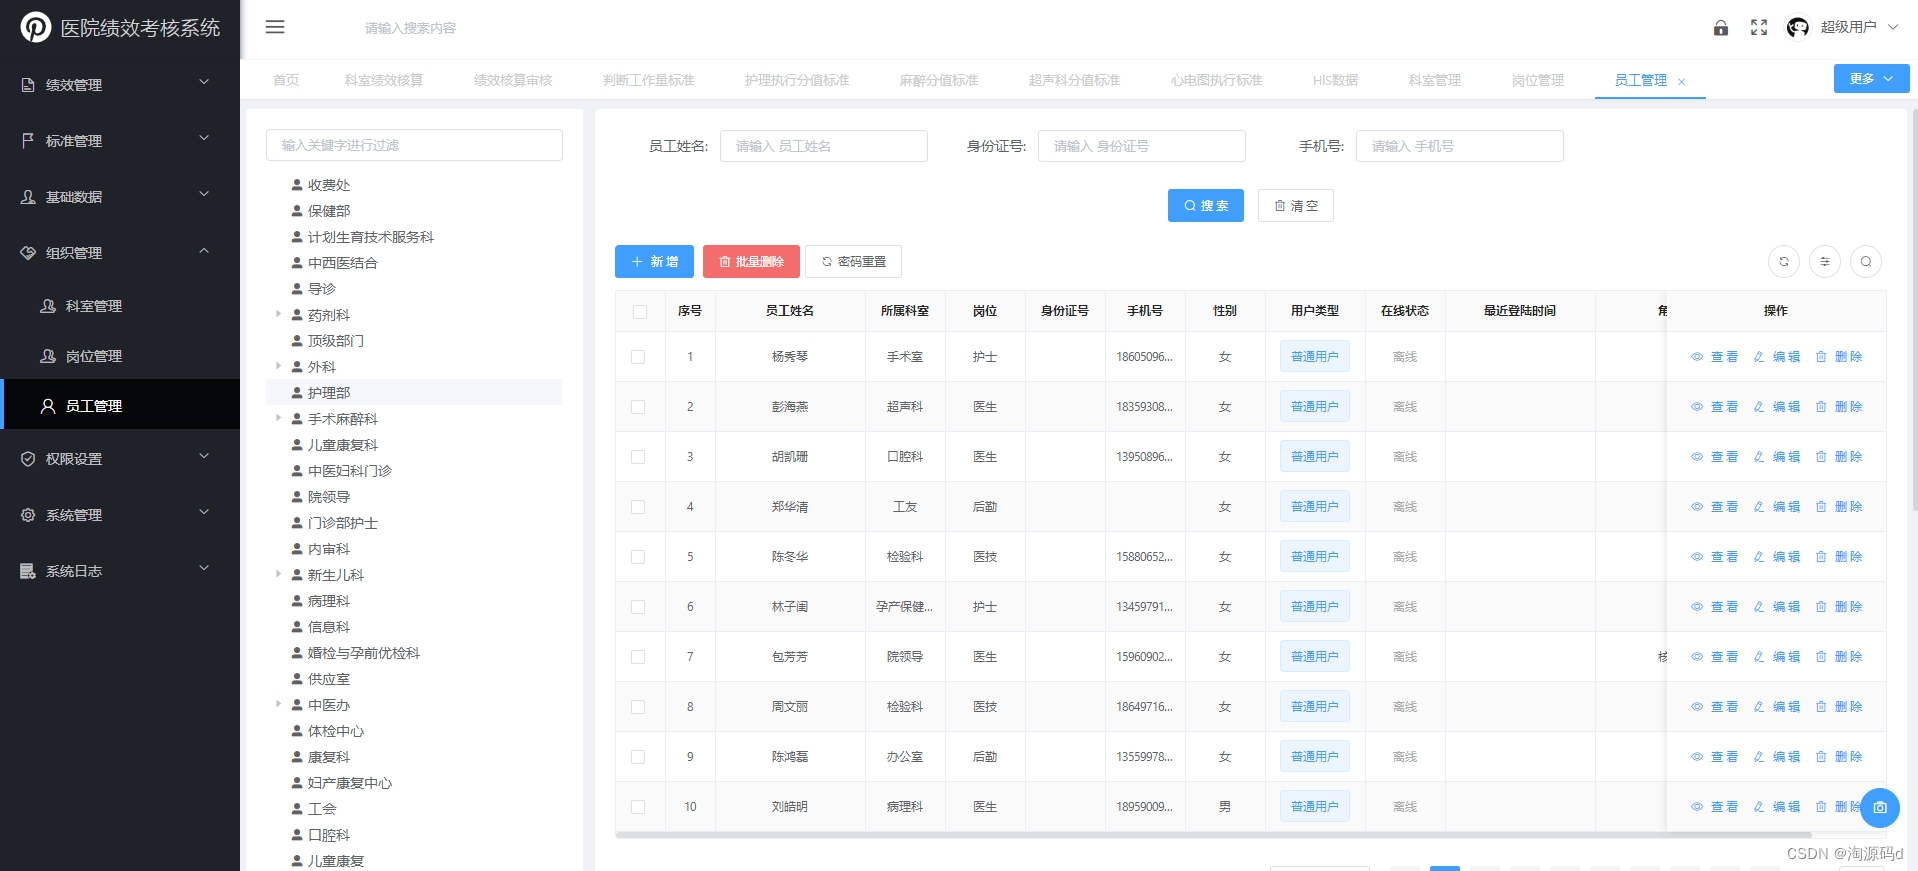Screen dimensions: 1918x871
Task: Expand 系统管理 sidebar menu
Action: pyautogui.click(x=120, y=514)
